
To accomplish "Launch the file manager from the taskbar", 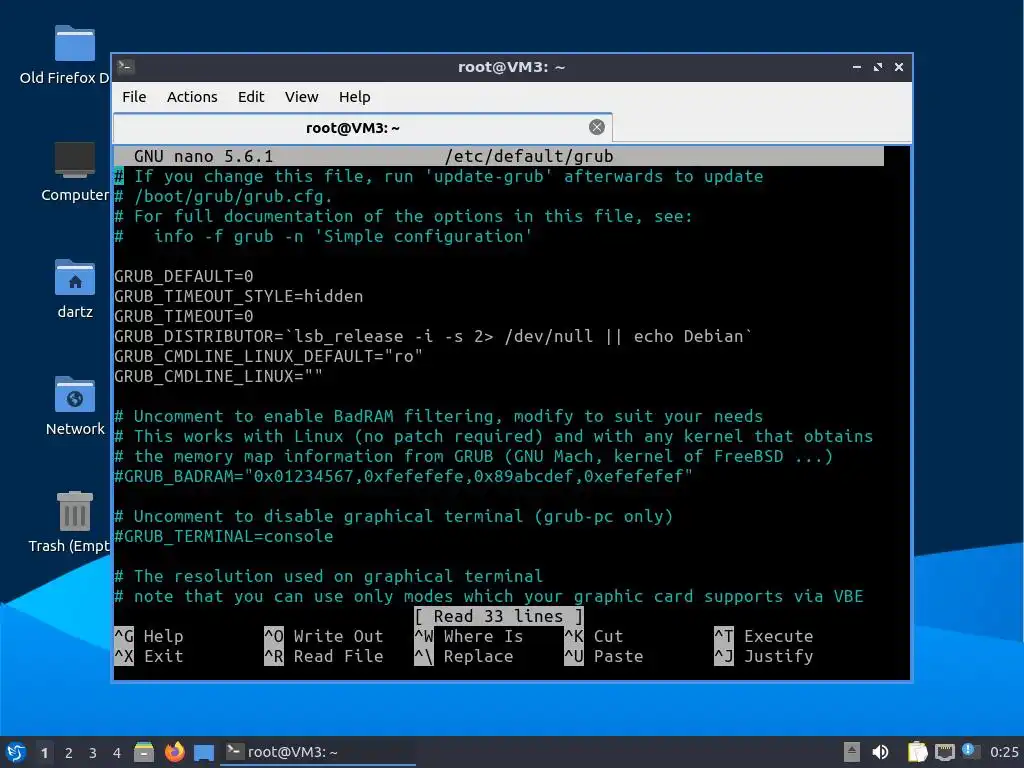I will coord(144,752).
